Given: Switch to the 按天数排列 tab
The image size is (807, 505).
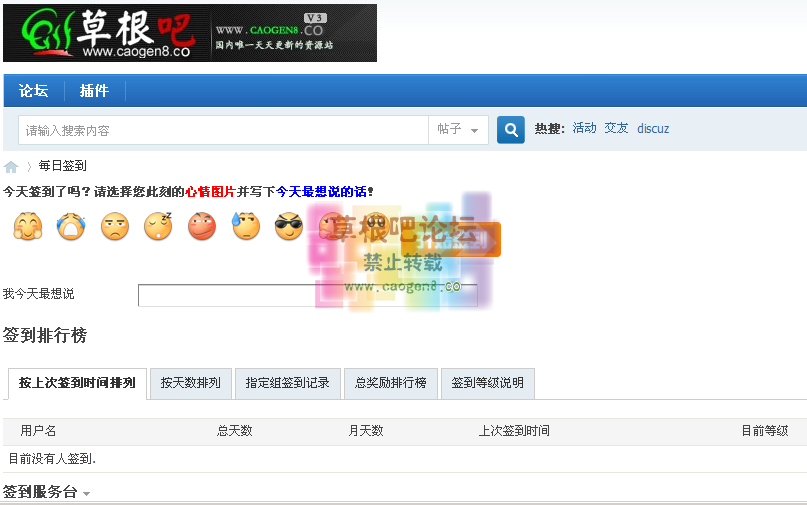Looking at the screenshot, I should [191, 383].
